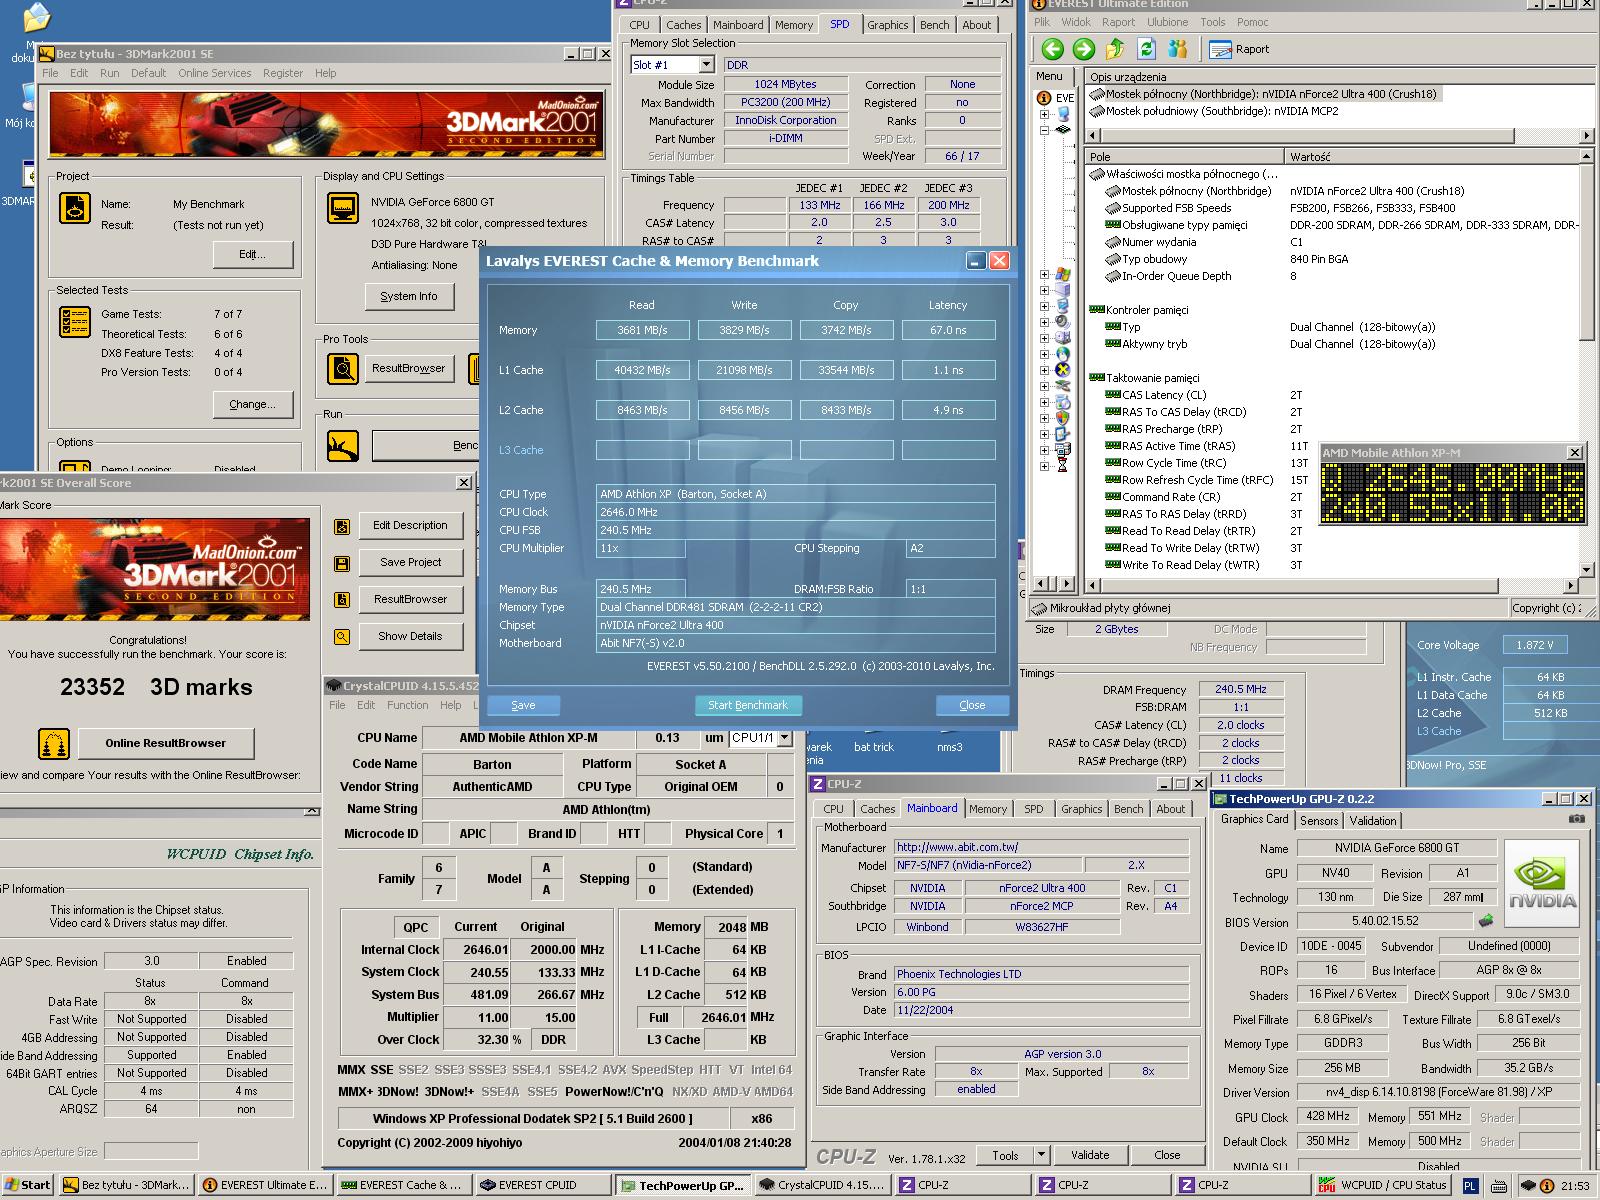Image resolution: width=1600 pixels, height=1200 pixels.
Task: Click the System Info button in 3DMark
Action: 409,296
